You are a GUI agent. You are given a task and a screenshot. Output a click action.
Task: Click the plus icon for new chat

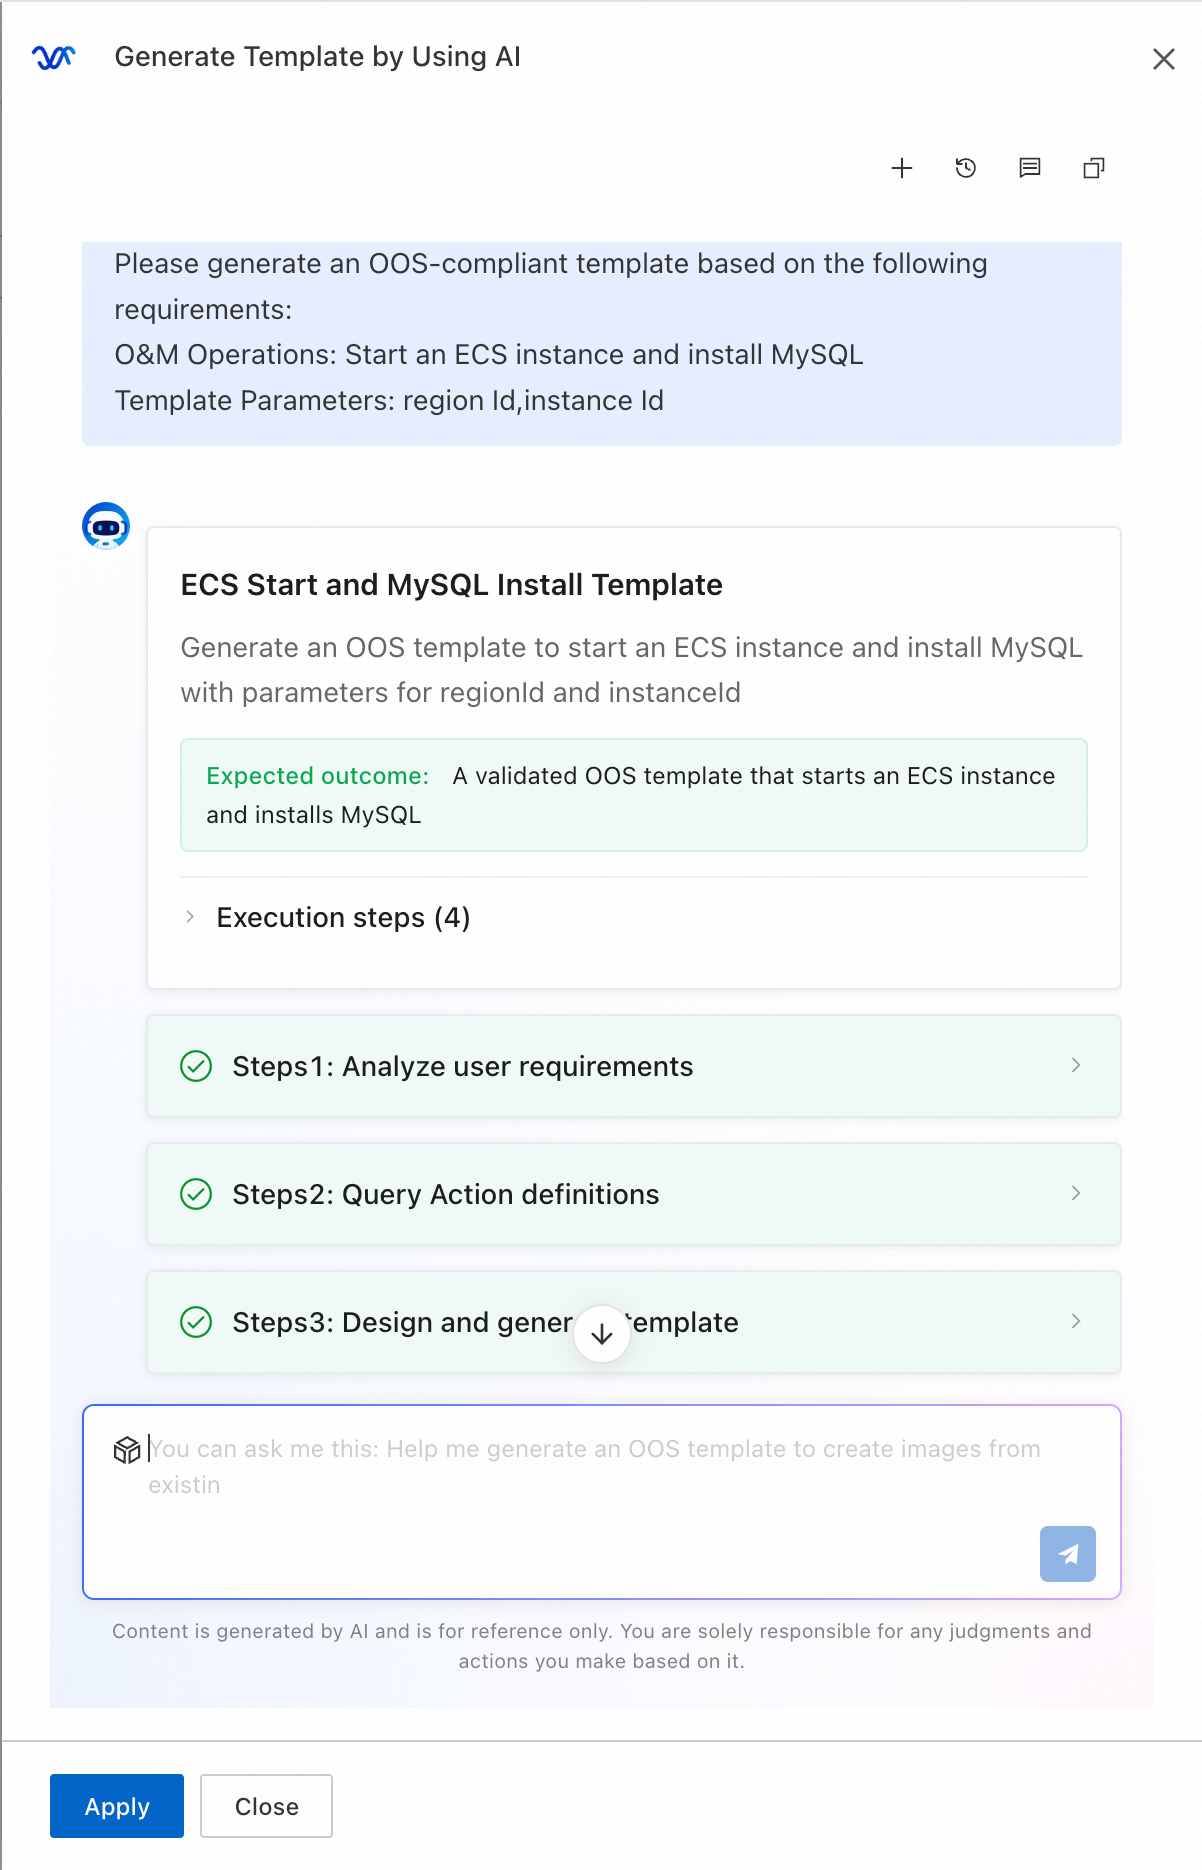coord(902,168)
